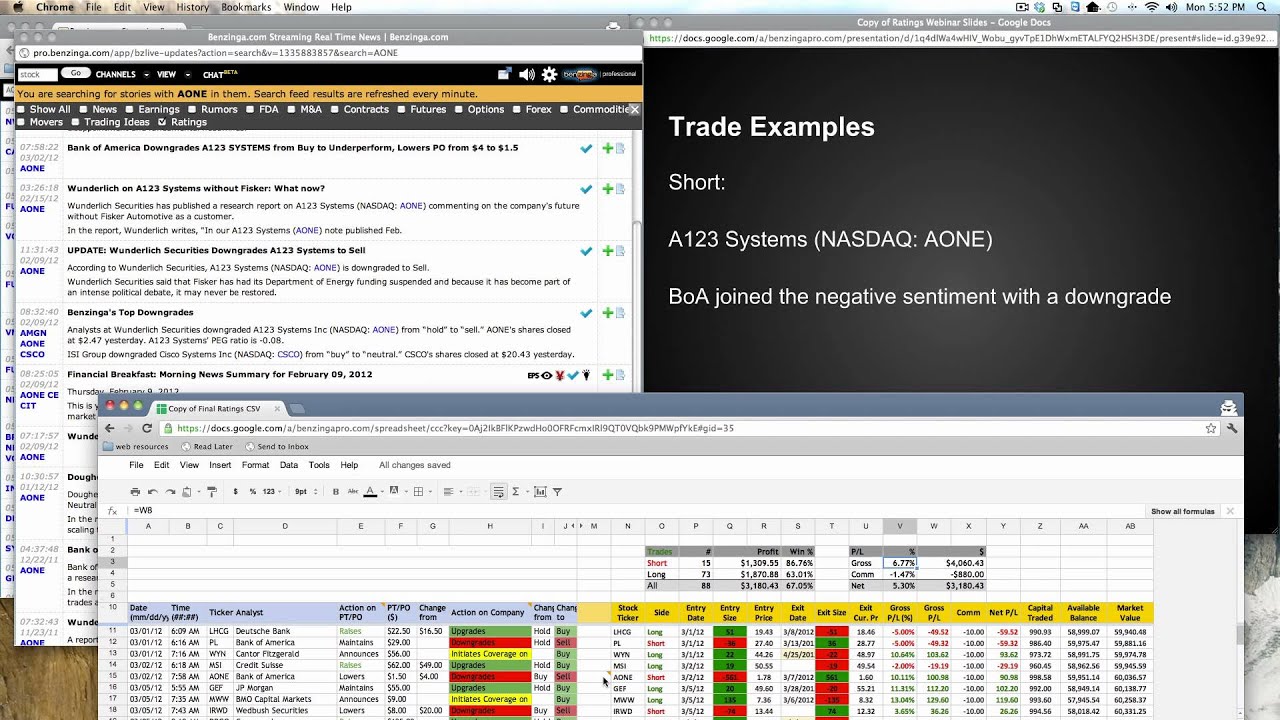Toggle the wrap text icon
The image size is (1280, 720).
point(498,491)
